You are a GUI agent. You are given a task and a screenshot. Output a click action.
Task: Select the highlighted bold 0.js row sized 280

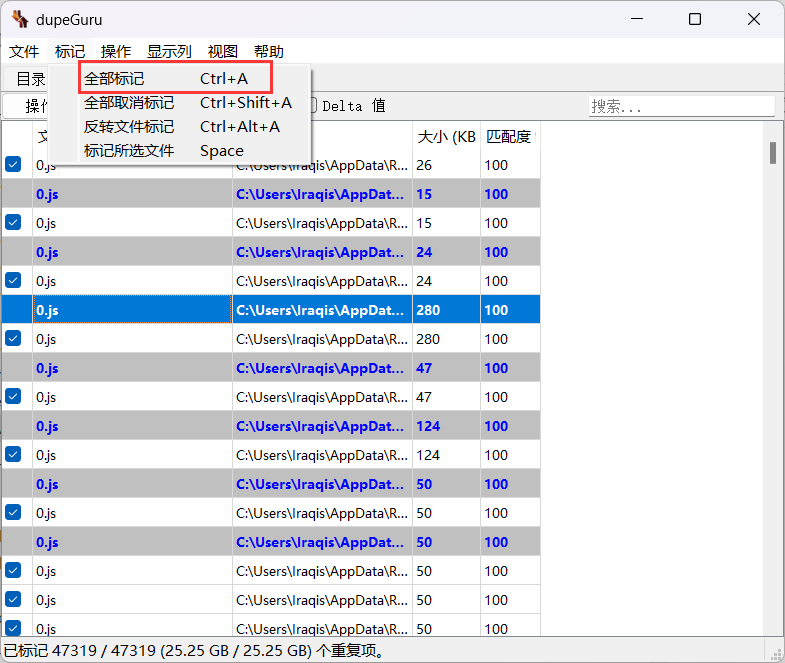271,309
